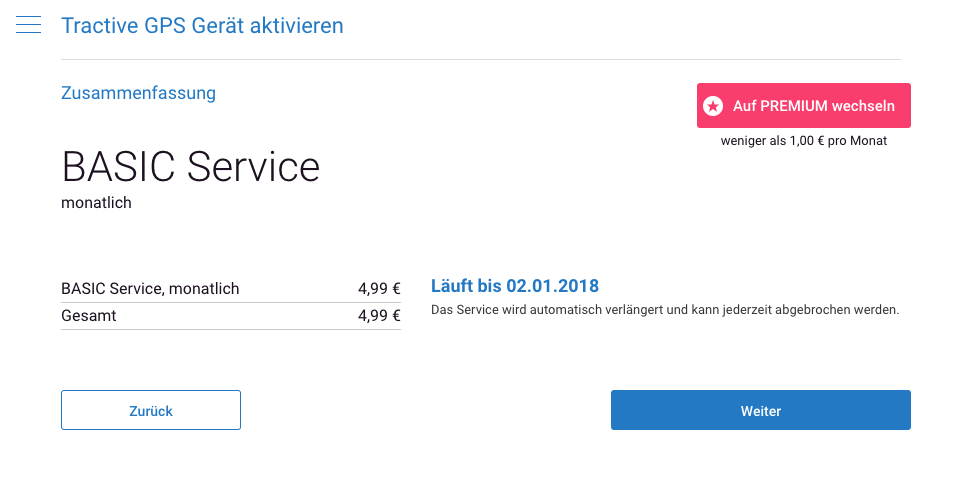Click the monatlich label under the heading
954x484 pixels.
[x=96, y=202]
